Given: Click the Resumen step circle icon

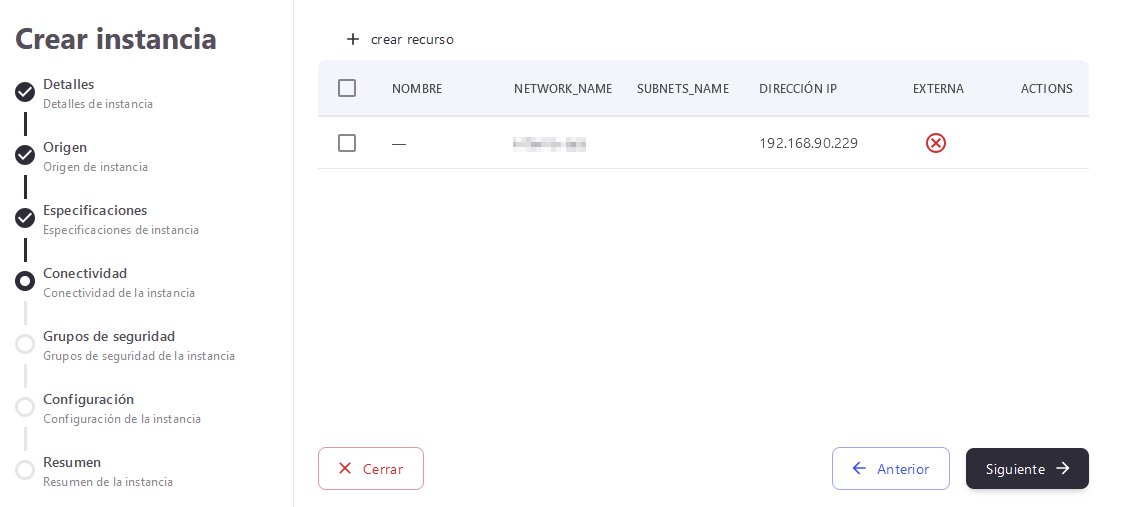Looking at the screenshot, I should 25,470.
